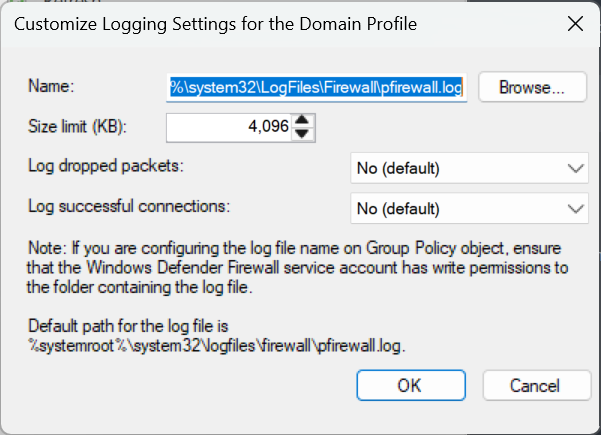Click the Log successful connections: label
The height and width of the screenshot is (435, 601).
coord(129,206)
